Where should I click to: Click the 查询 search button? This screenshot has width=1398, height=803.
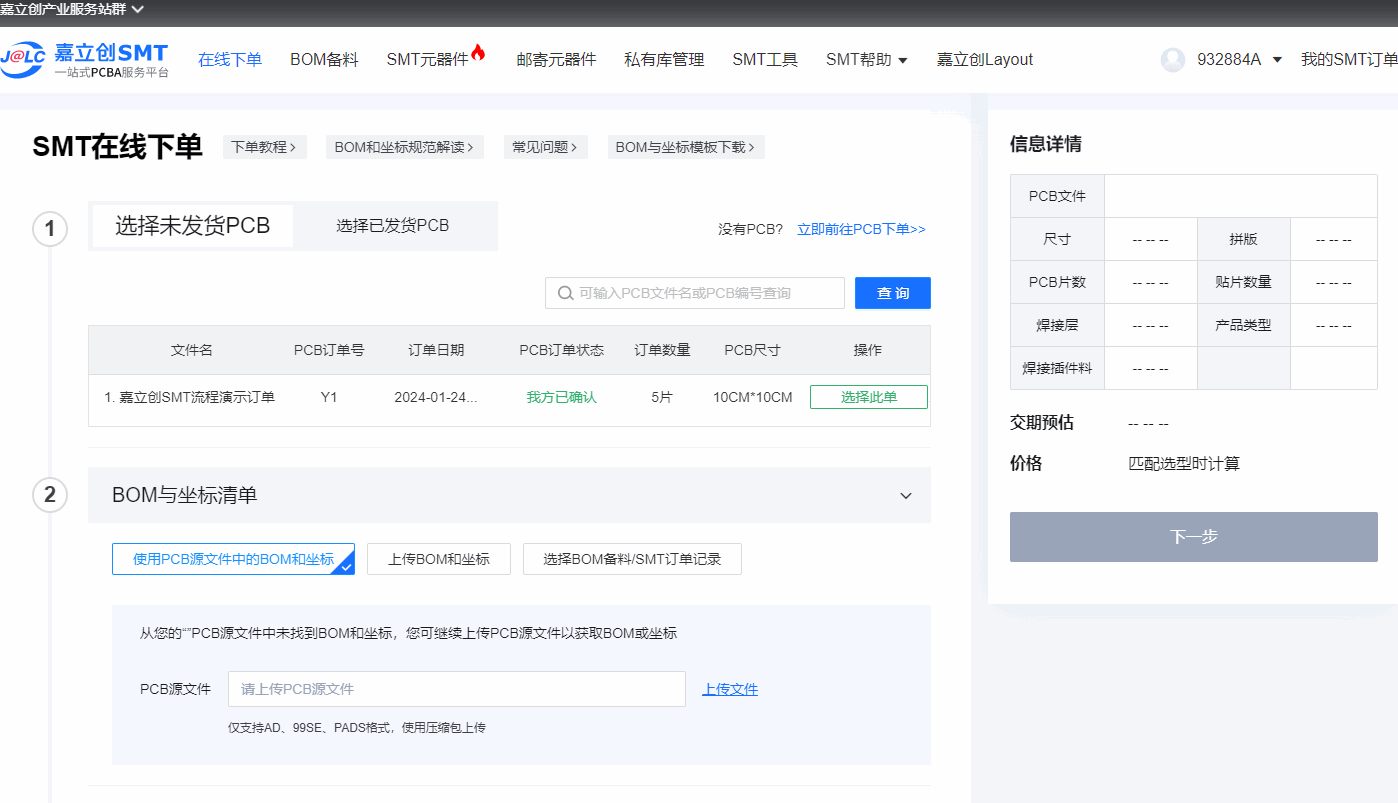click(x=893, y=293)
